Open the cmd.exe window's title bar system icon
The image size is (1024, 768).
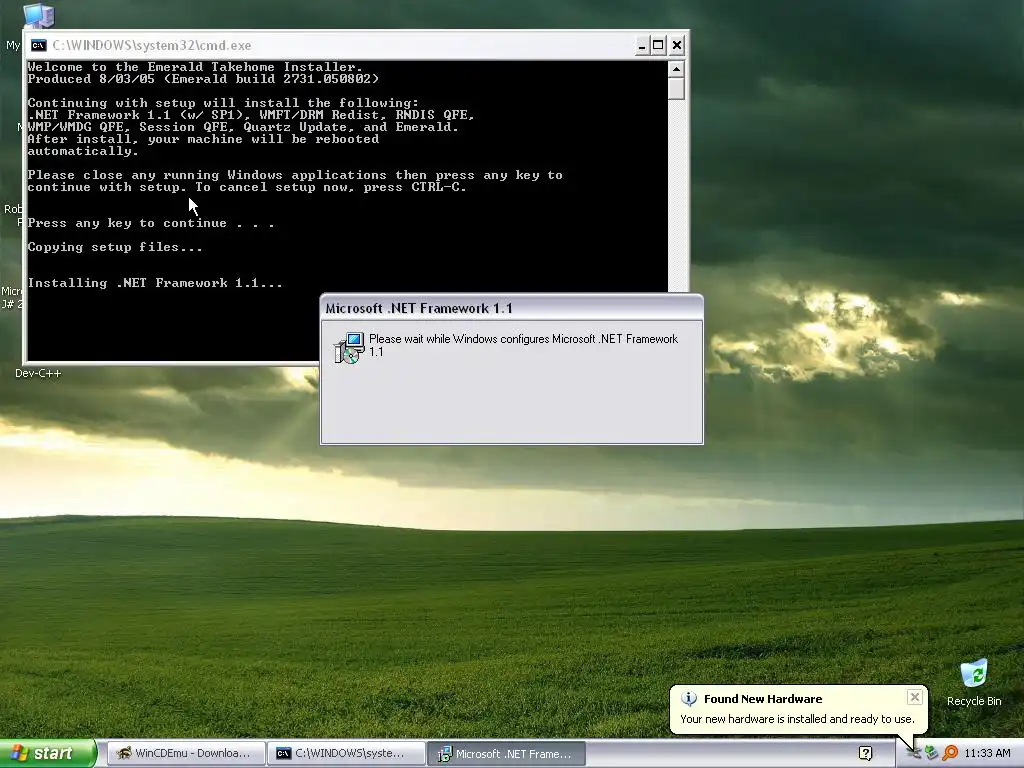click(39, 45)
